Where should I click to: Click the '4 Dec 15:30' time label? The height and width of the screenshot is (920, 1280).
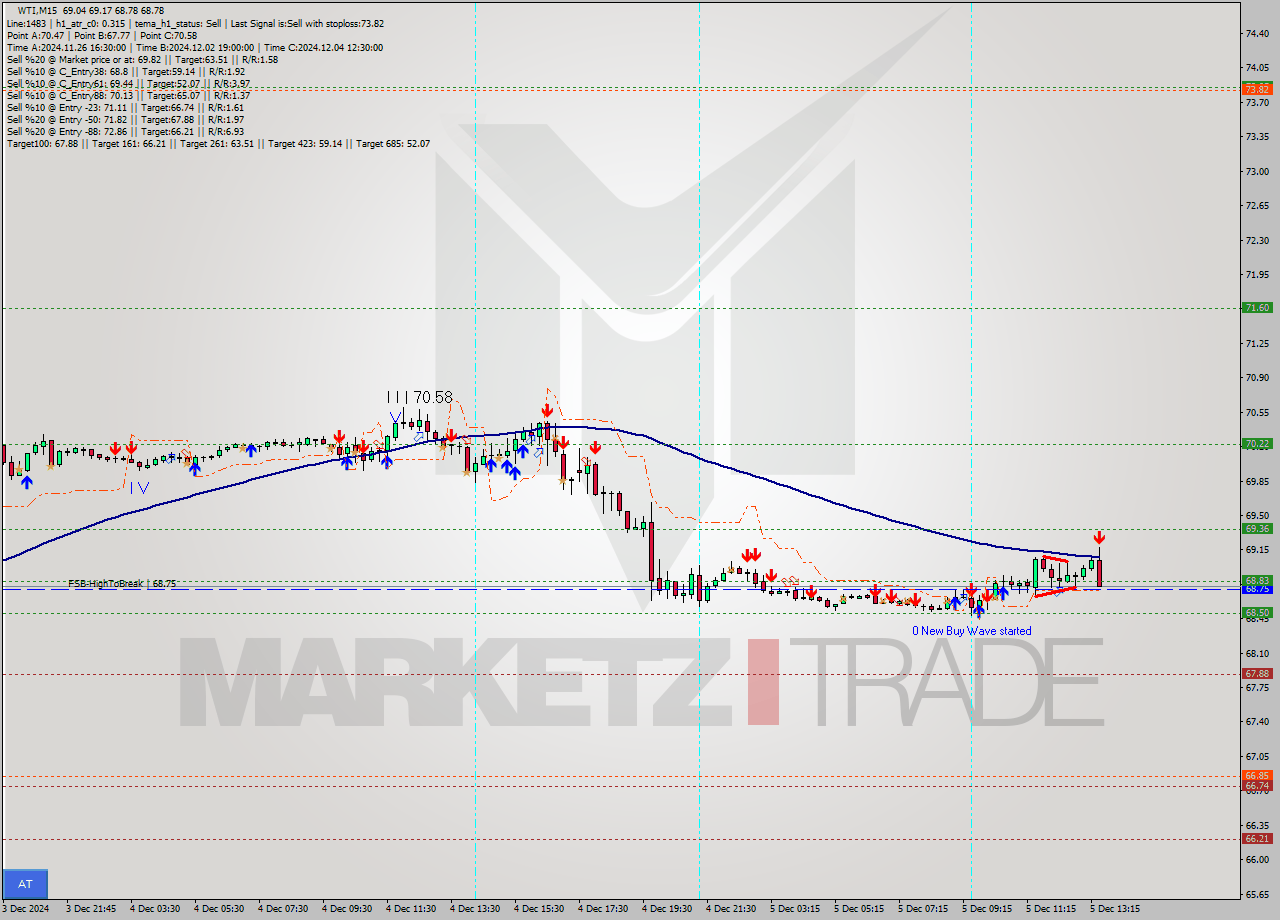pyautogui.click(x=539, y=909)
